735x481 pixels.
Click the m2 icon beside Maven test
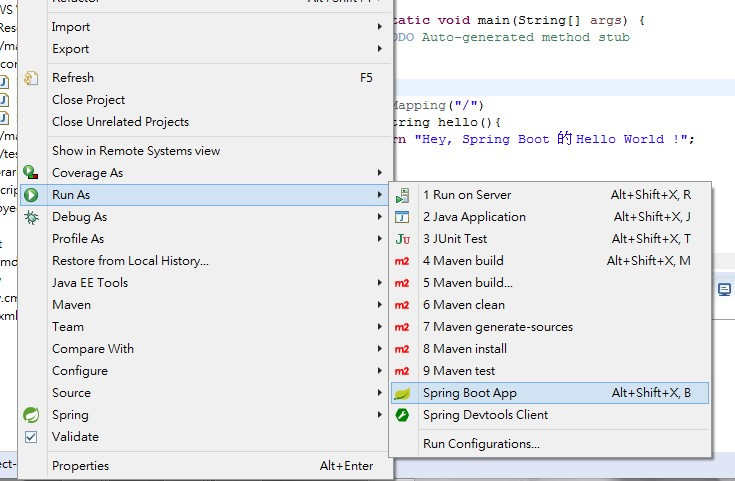(402, 371)
